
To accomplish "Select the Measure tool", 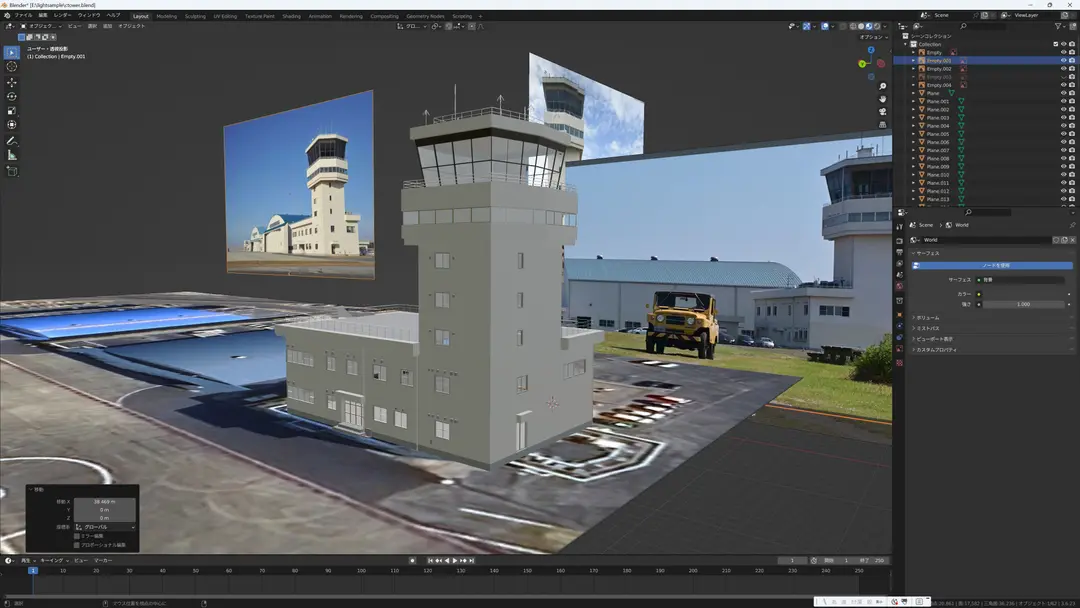I will click(x=12, y=155).
